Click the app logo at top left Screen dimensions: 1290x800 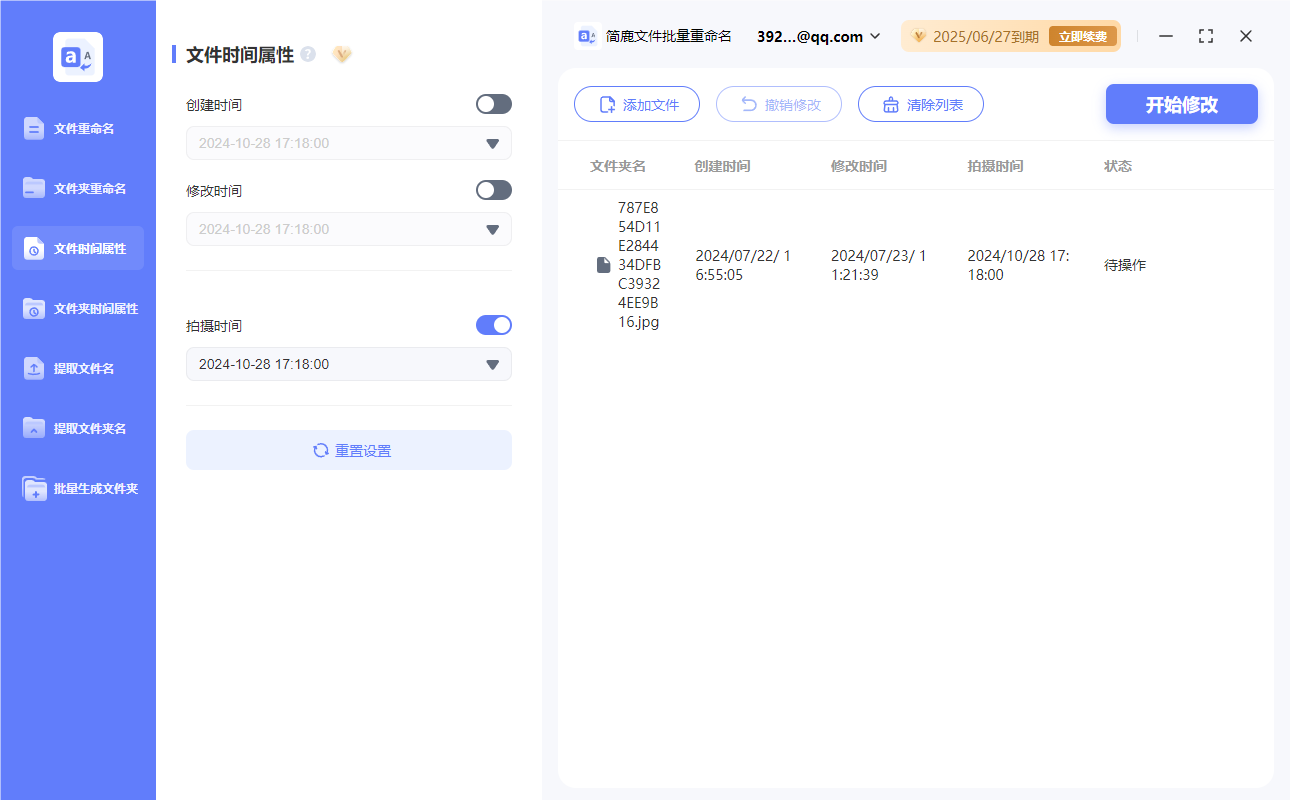(77, 56)
